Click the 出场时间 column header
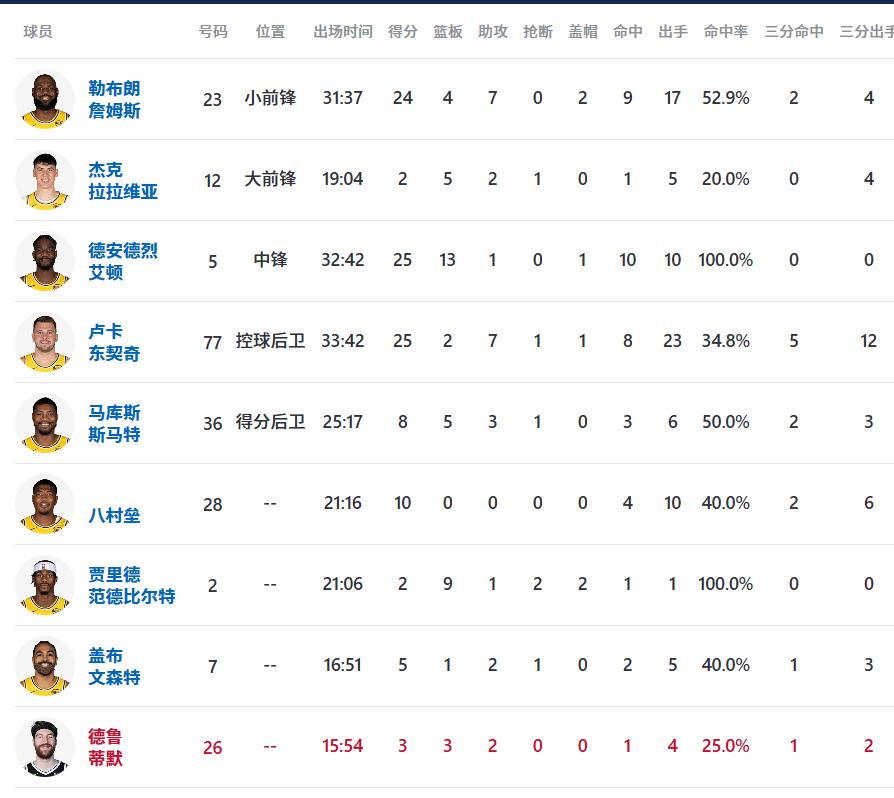The width and height of the screenshot is (894, 798). 342,32
